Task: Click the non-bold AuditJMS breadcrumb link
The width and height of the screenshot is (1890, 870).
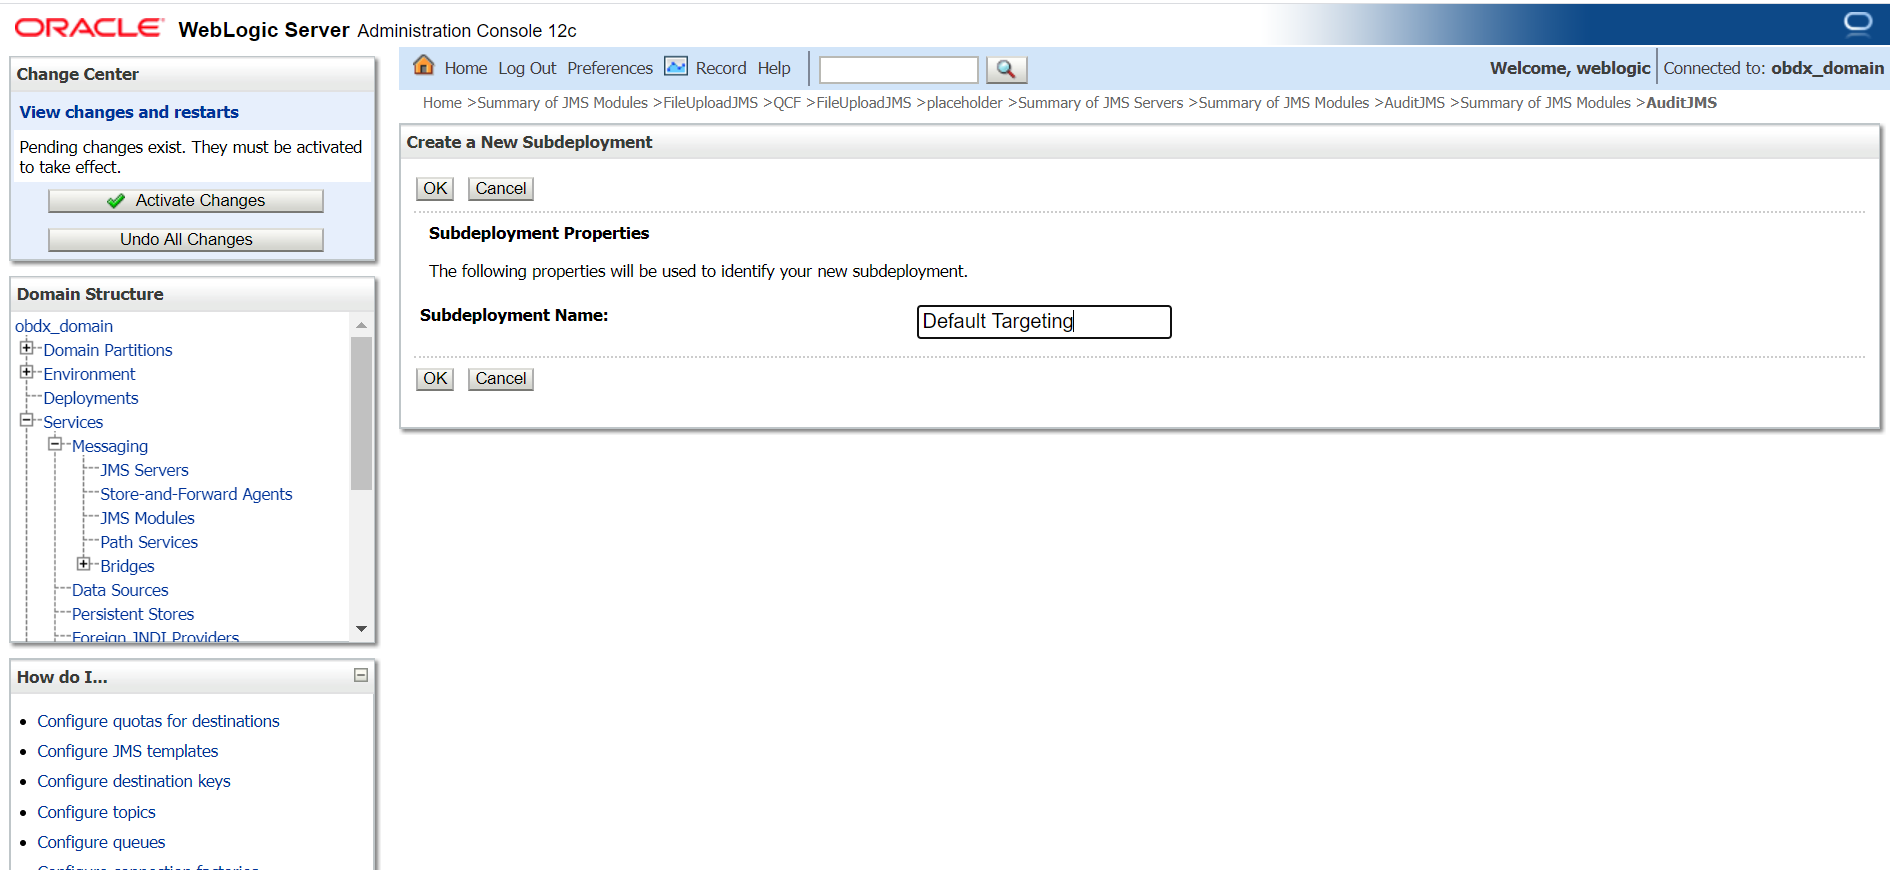Action: (1414, 103)
